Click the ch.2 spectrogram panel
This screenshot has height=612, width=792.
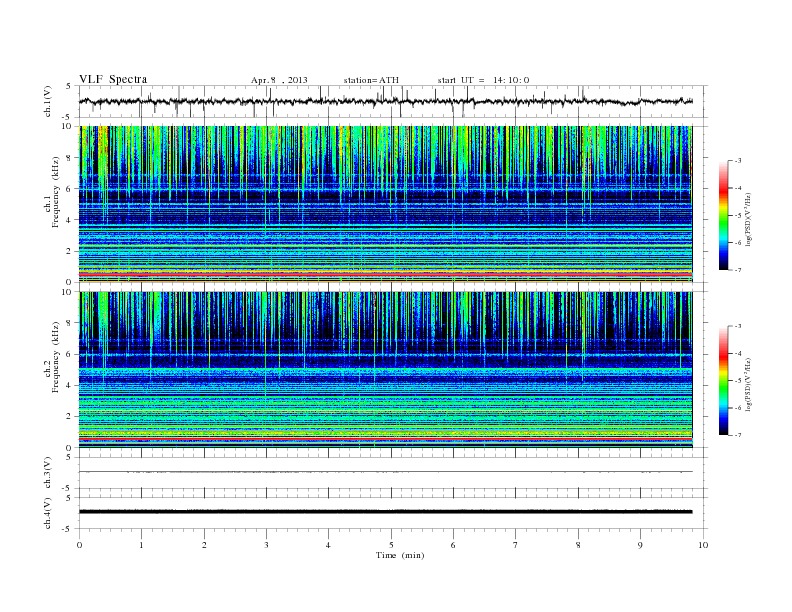click(386, 370)
